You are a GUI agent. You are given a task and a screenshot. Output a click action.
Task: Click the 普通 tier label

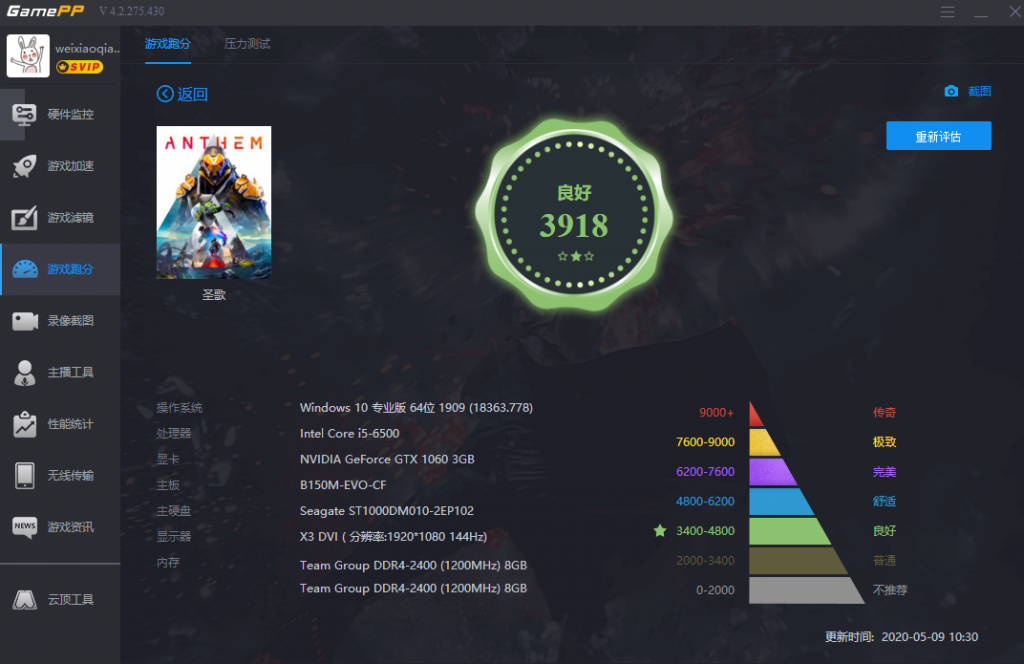coord(884,560)
